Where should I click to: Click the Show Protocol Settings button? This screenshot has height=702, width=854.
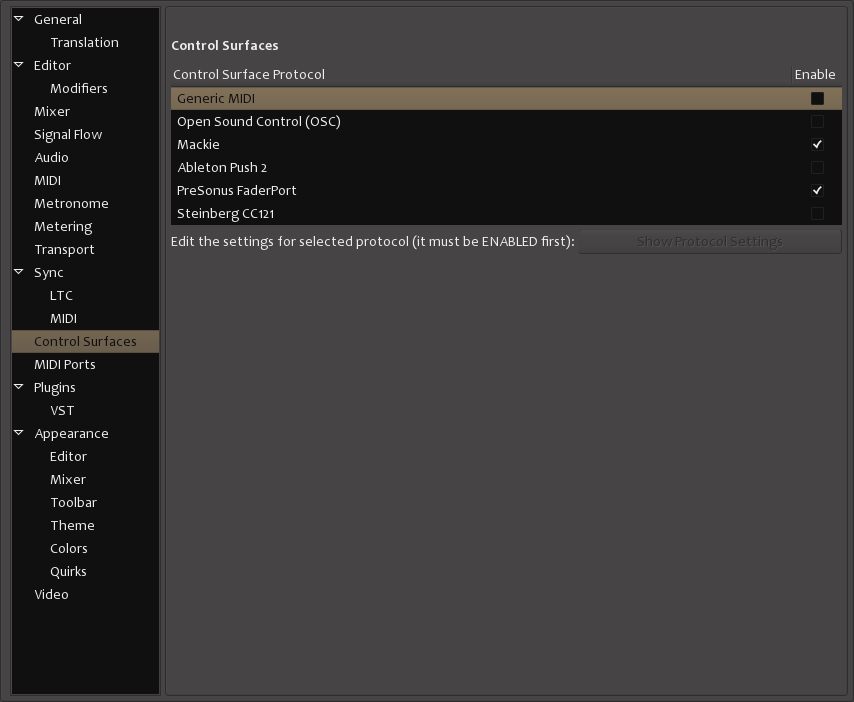pyautogui.click(x=709, y=241)
